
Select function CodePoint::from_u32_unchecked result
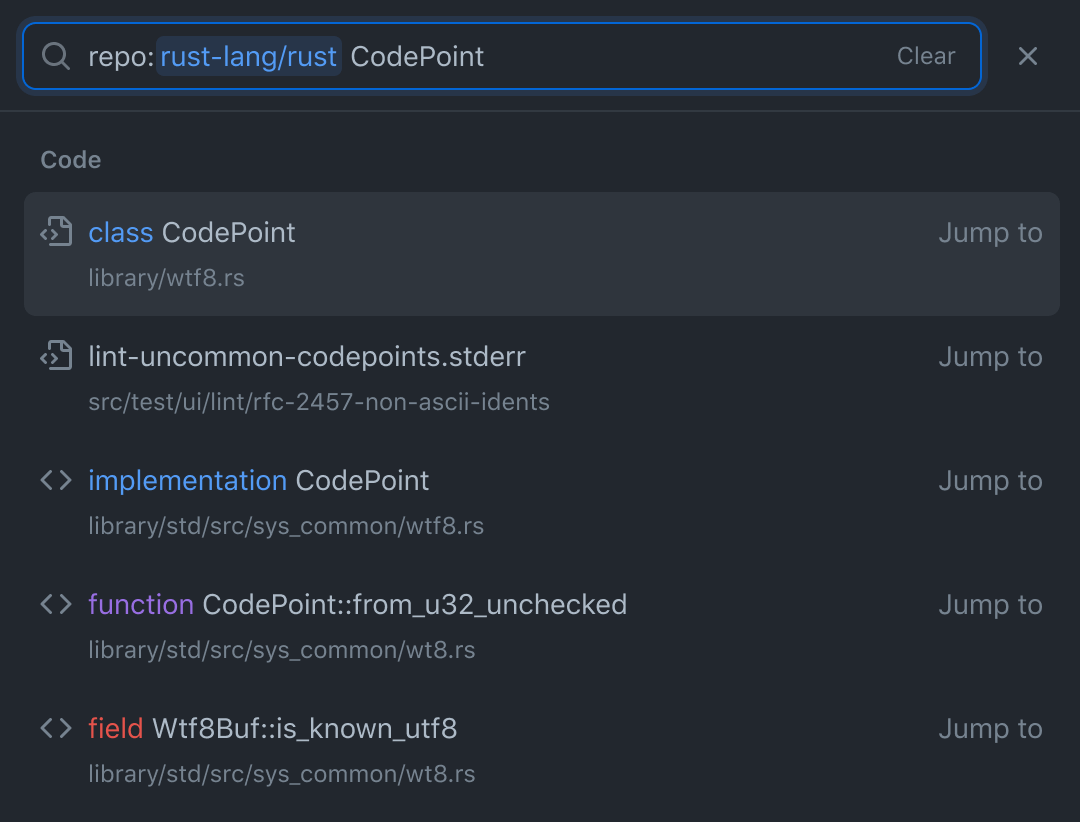[x=357, y=605]
